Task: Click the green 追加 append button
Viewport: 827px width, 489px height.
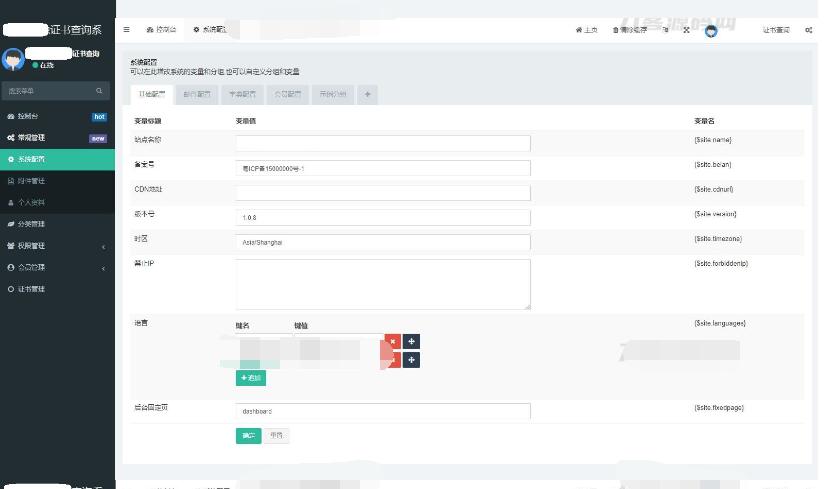Action: pyautogui.click(x=251, y=378)
